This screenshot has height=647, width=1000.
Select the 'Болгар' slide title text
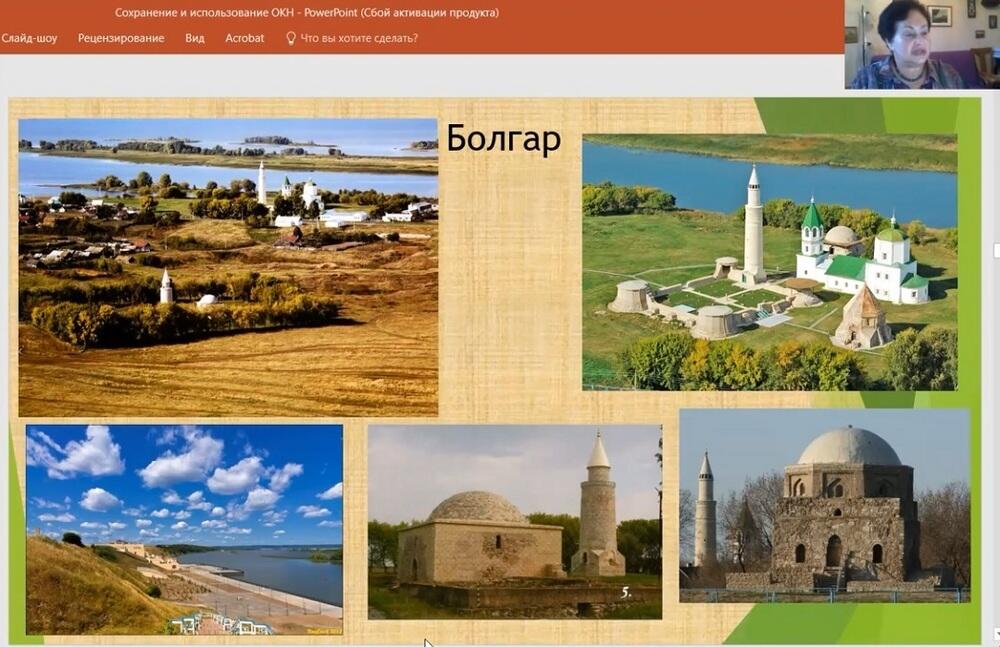[503, 139]
